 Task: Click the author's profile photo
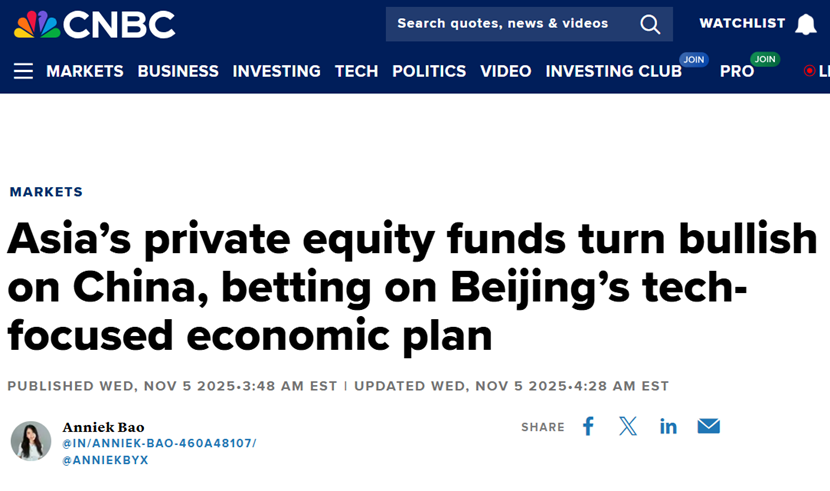tap(31, 441)
